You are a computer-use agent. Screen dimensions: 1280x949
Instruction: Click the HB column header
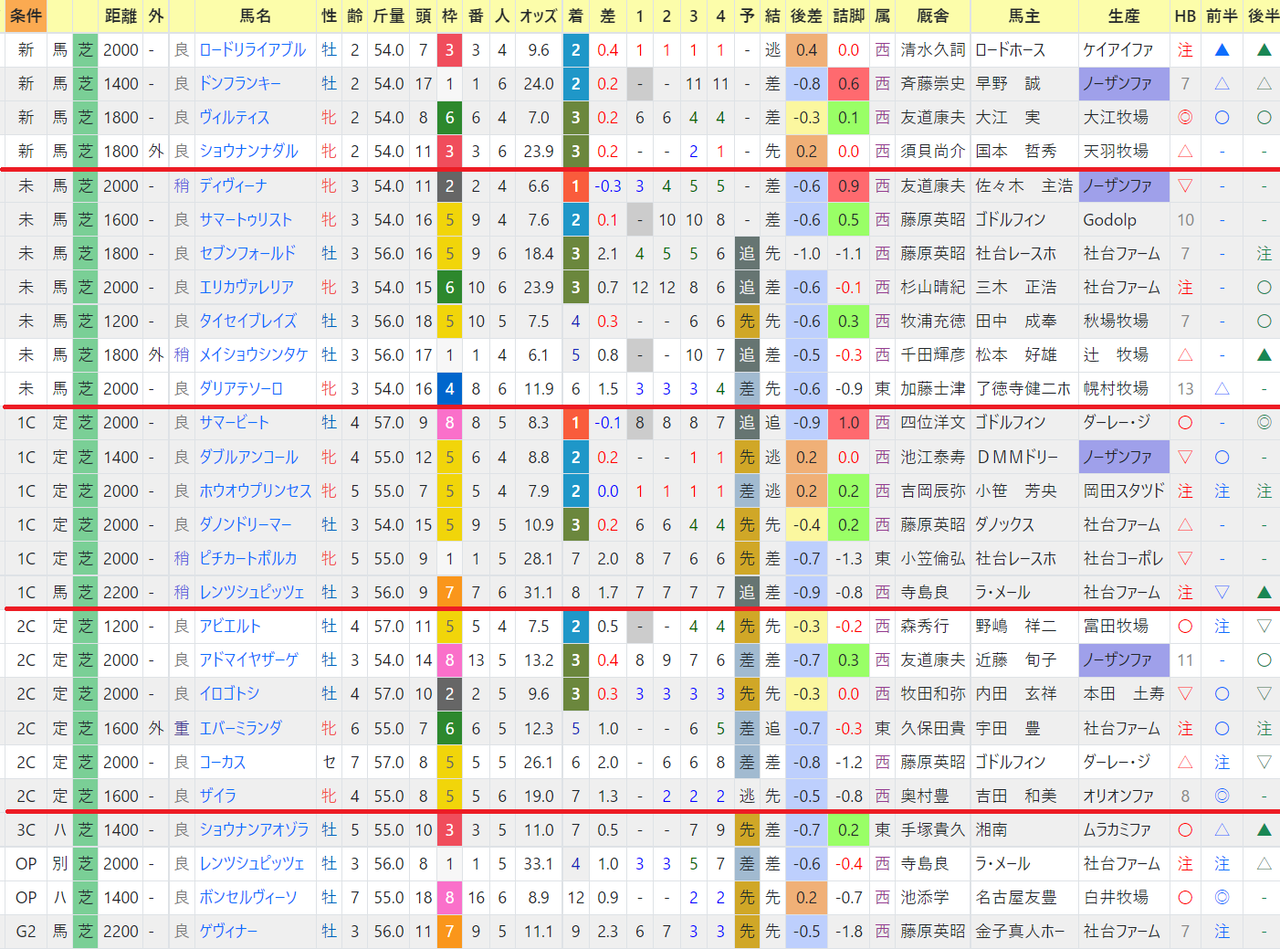1185,16
